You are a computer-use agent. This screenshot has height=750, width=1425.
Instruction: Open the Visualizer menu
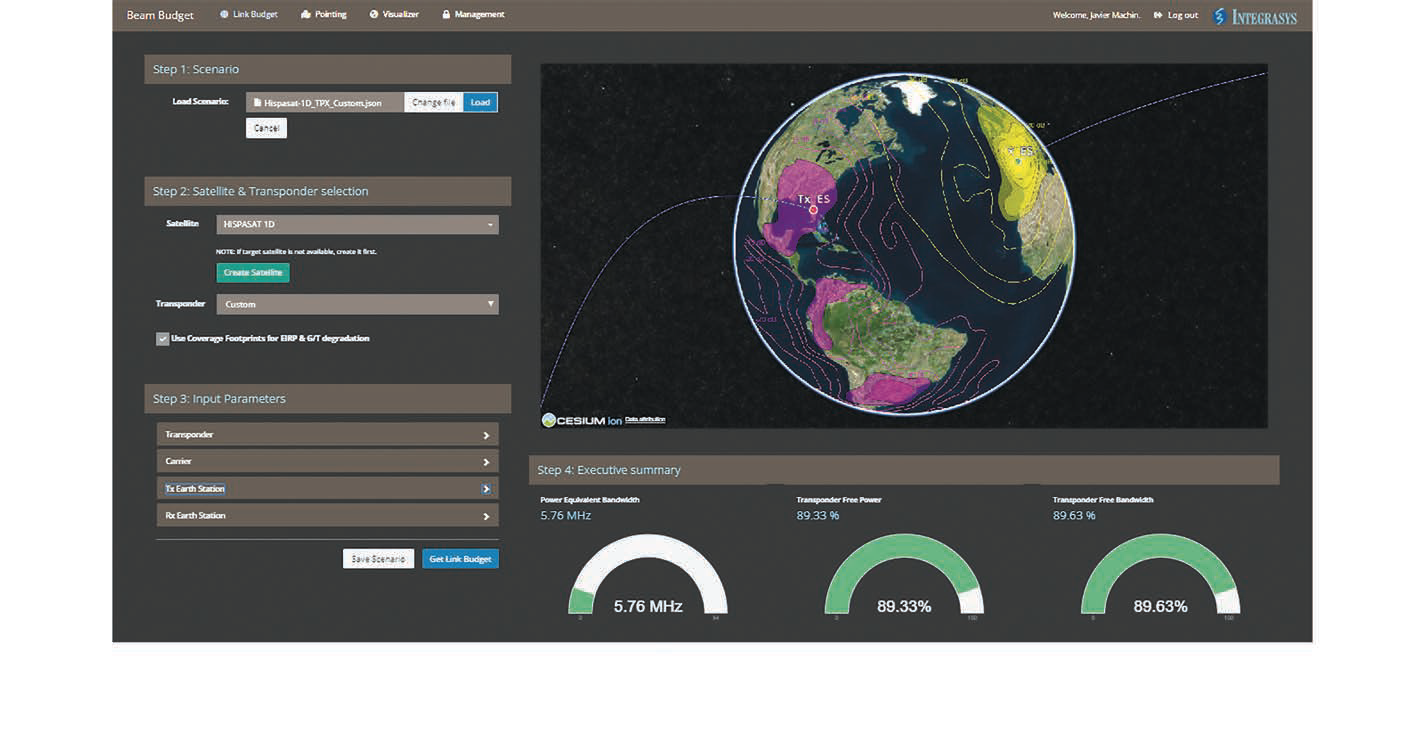pyautogui.click(x=394, y=15)
